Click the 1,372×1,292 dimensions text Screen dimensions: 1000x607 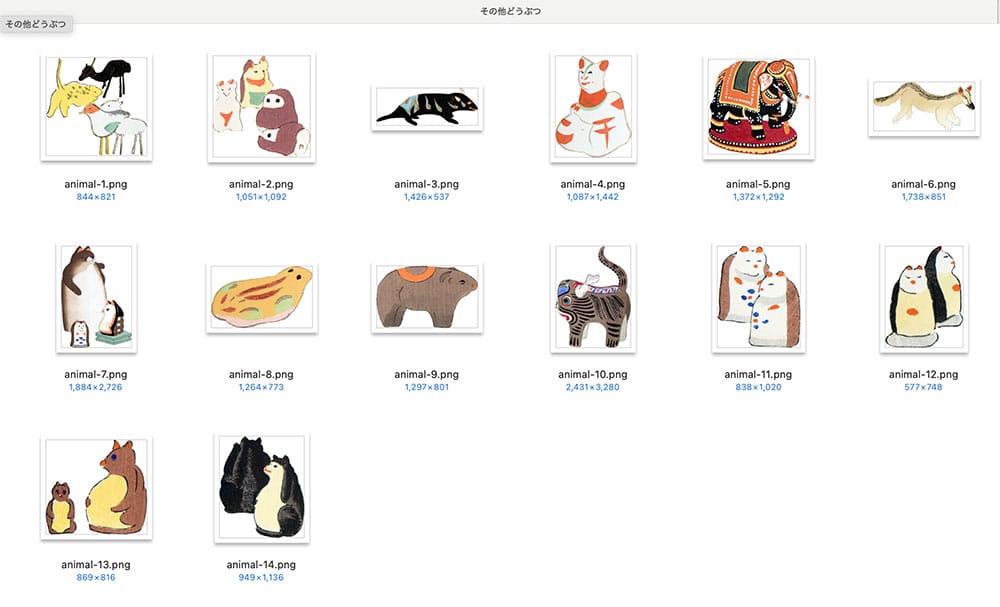758,197
